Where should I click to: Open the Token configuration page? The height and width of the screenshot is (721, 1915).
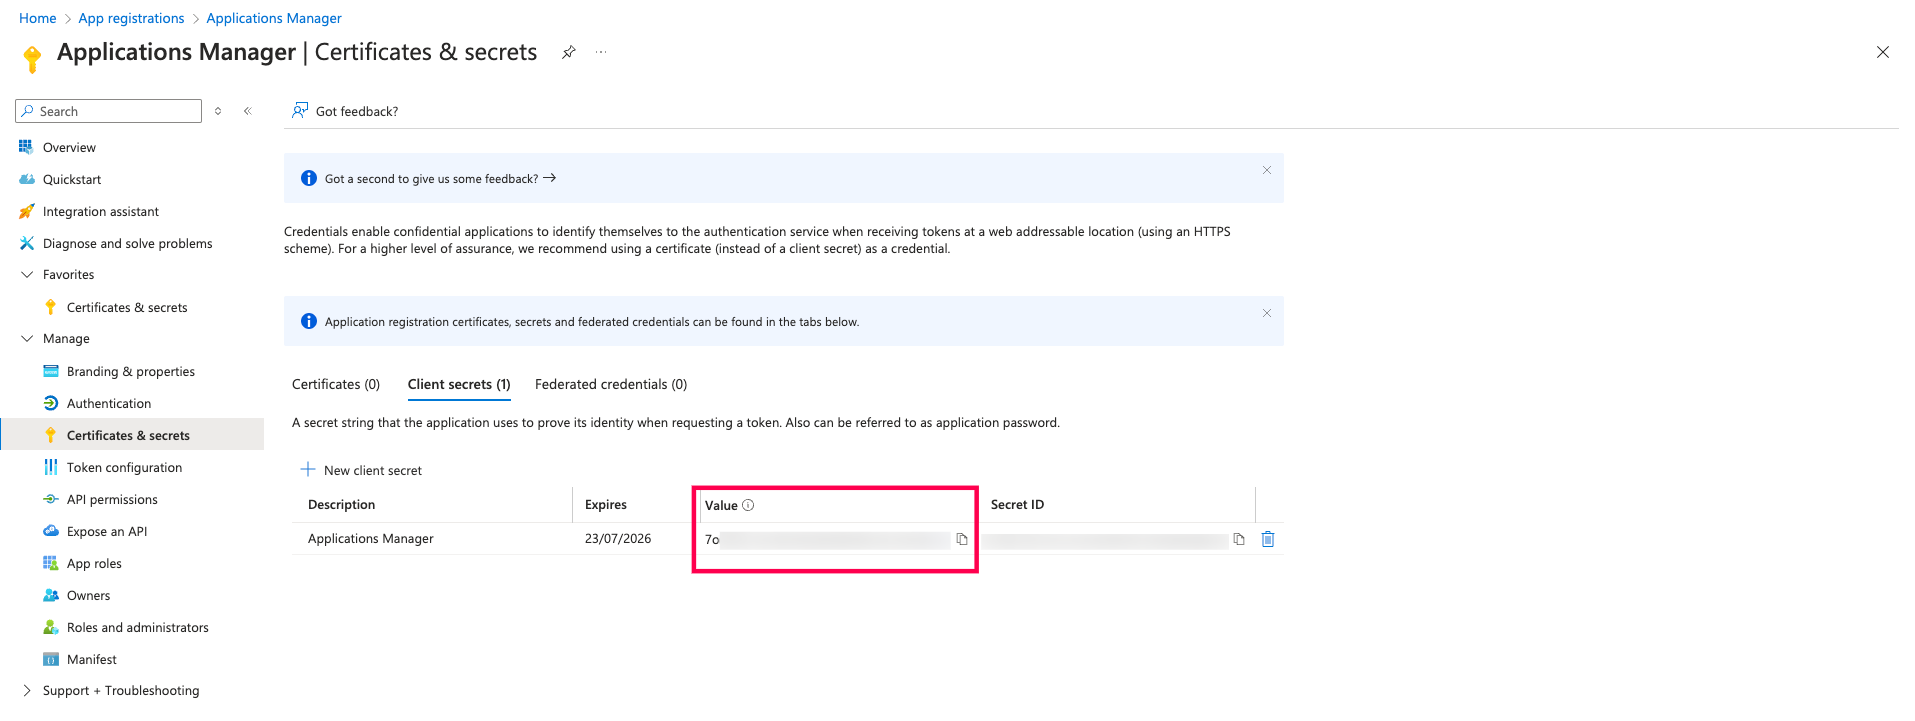point(124,468)
